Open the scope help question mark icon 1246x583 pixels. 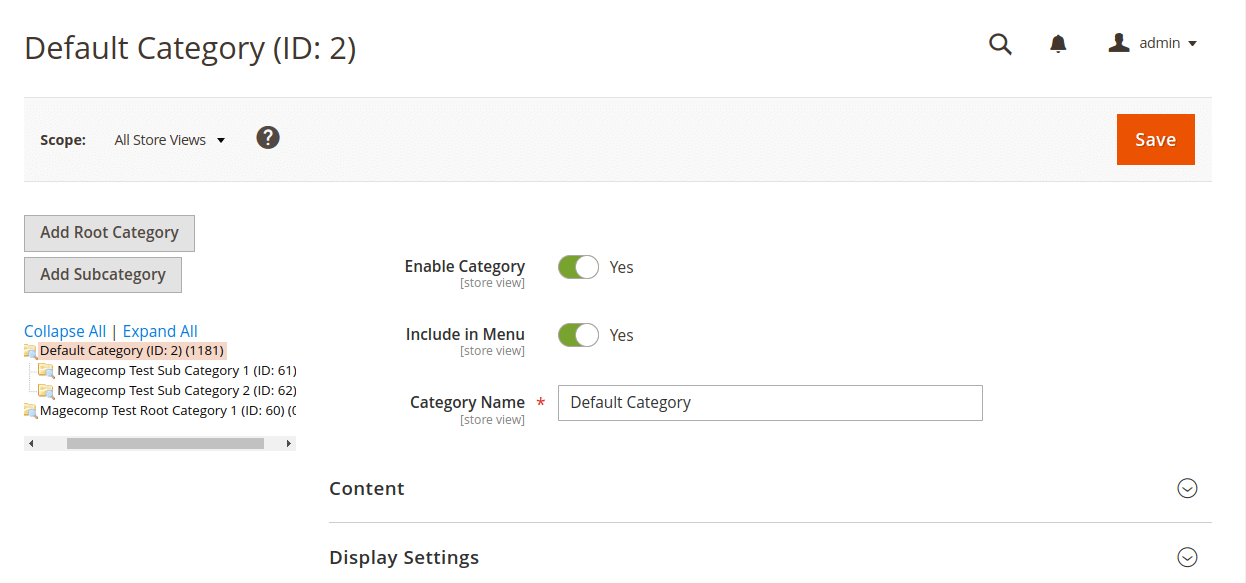[x=267, y=138]
